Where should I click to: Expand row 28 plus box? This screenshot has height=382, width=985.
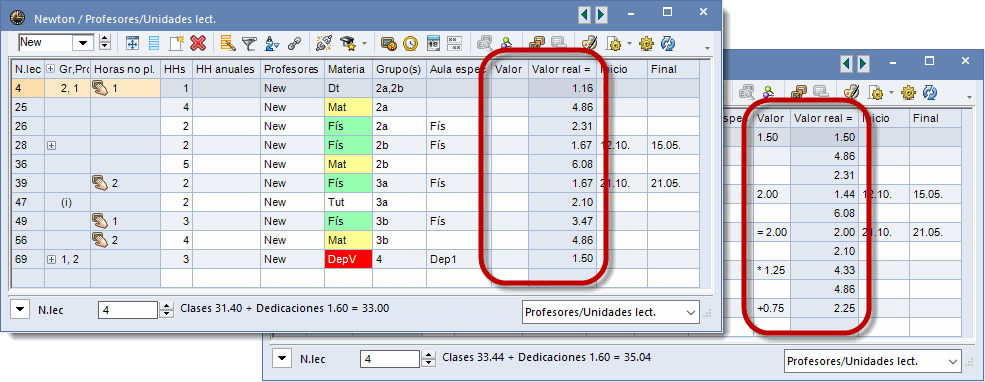pyautogui.click(x=52, y=145)
